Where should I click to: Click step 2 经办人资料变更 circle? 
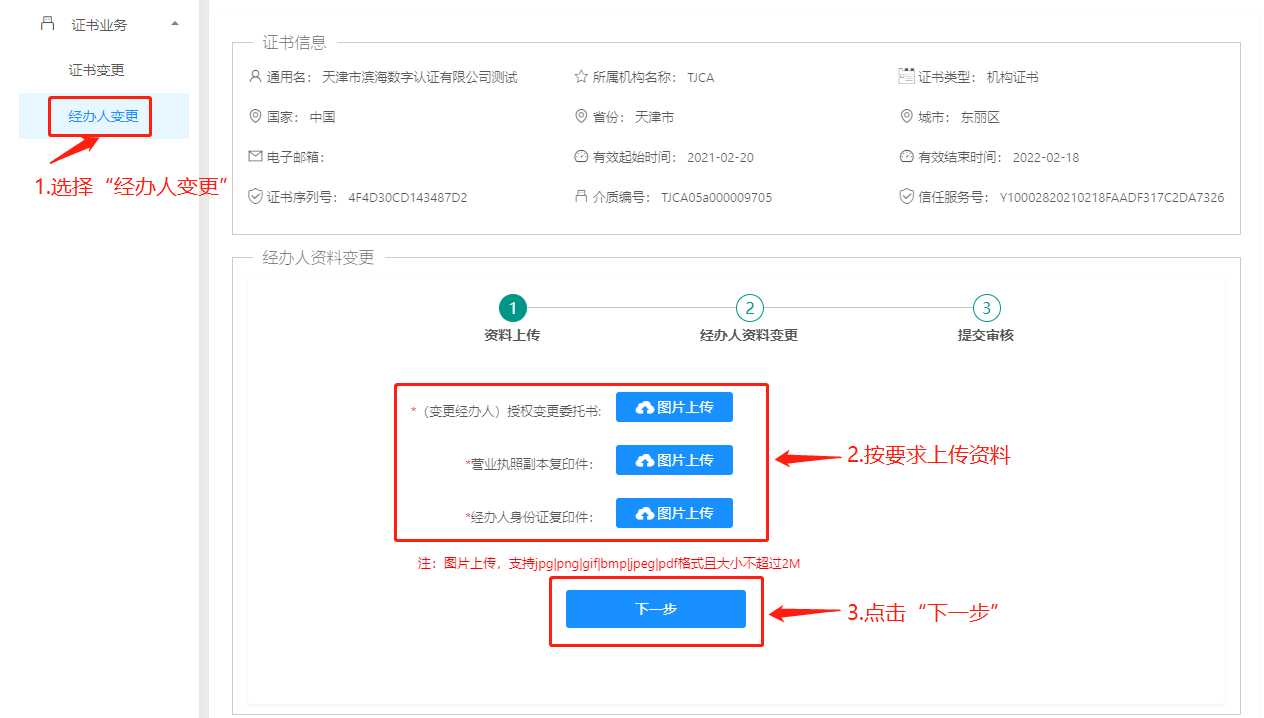click(x=749, y=308)
